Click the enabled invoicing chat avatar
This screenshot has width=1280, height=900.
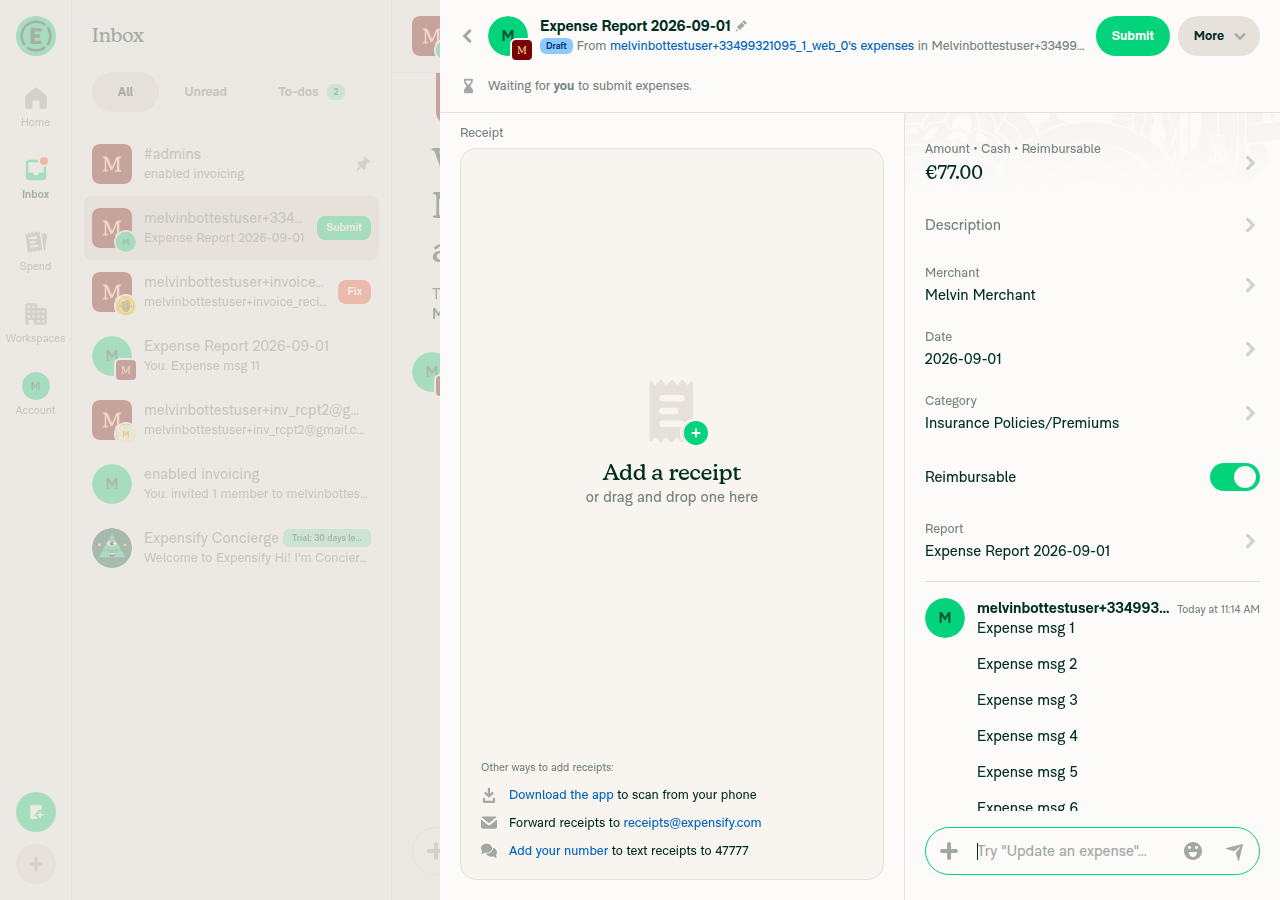point(112,484)
